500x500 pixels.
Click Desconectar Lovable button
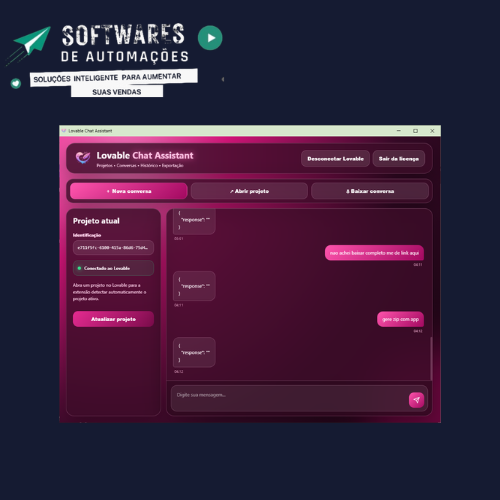coord(335,159)
